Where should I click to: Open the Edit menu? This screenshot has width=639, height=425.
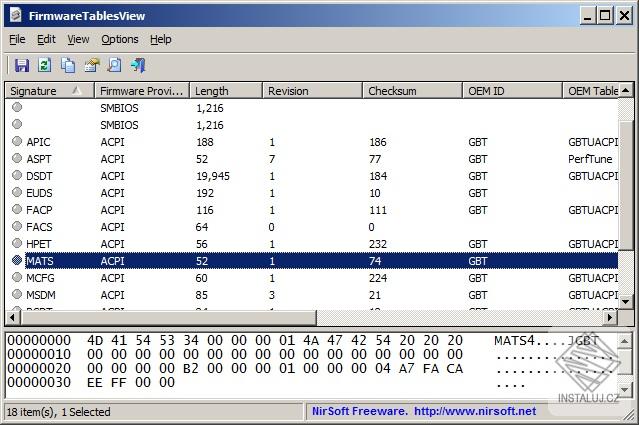[x=46, y=39]
